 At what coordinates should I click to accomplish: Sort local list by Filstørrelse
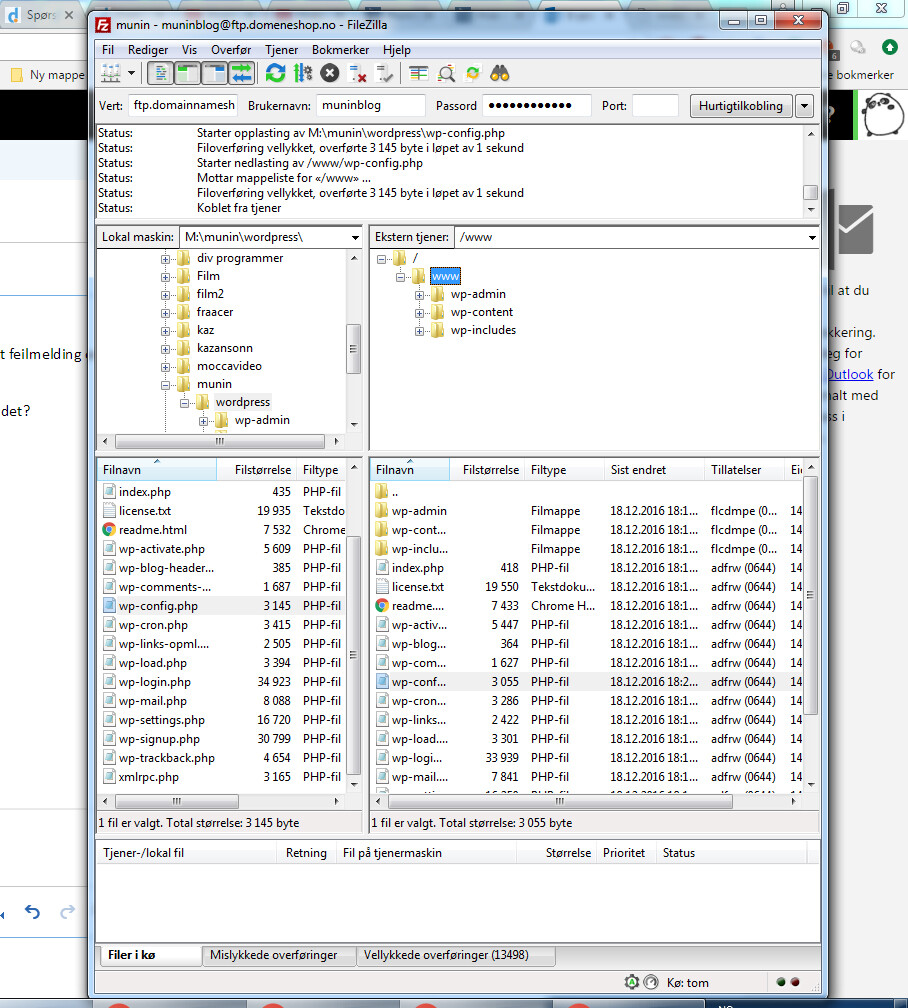[257, 470]
